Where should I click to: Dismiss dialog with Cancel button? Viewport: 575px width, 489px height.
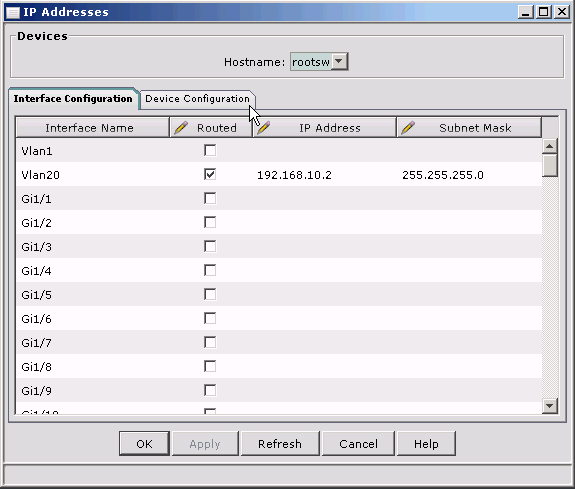[358, 444]
